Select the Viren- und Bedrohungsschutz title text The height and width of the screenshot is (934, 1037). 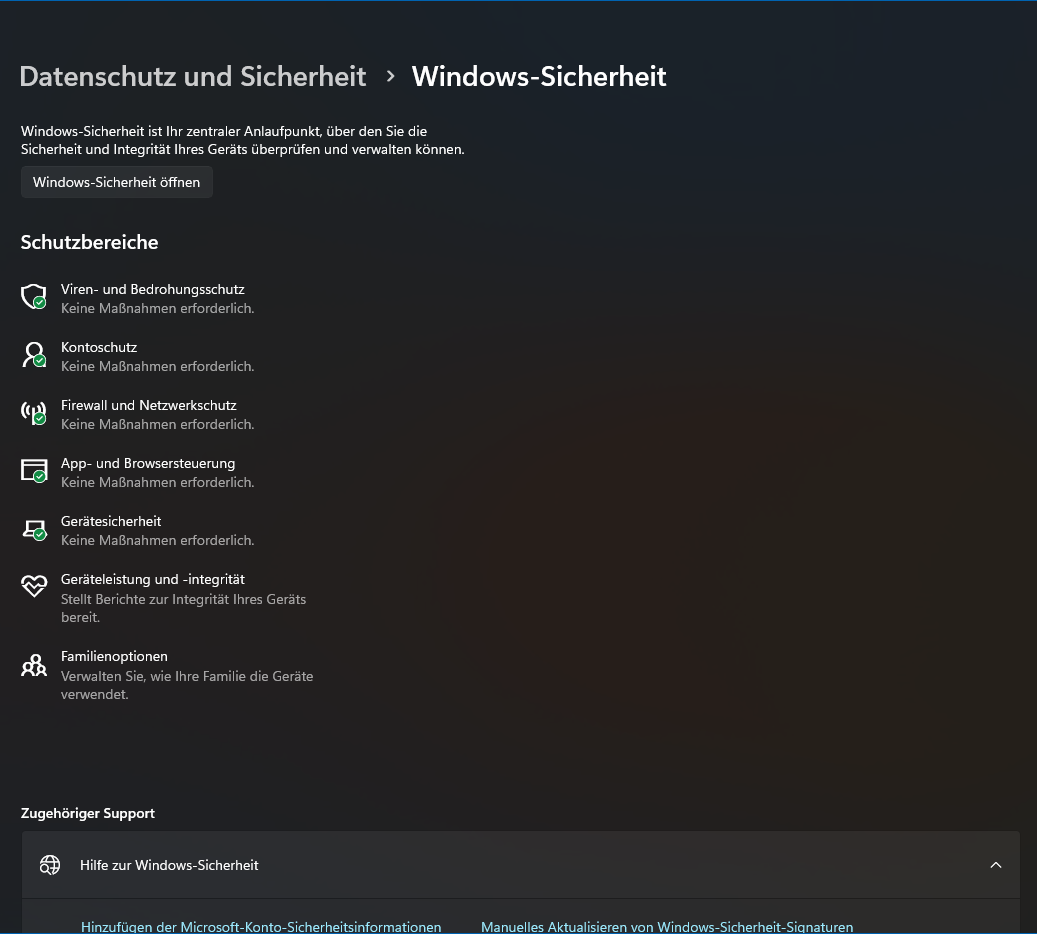[152, 289]
